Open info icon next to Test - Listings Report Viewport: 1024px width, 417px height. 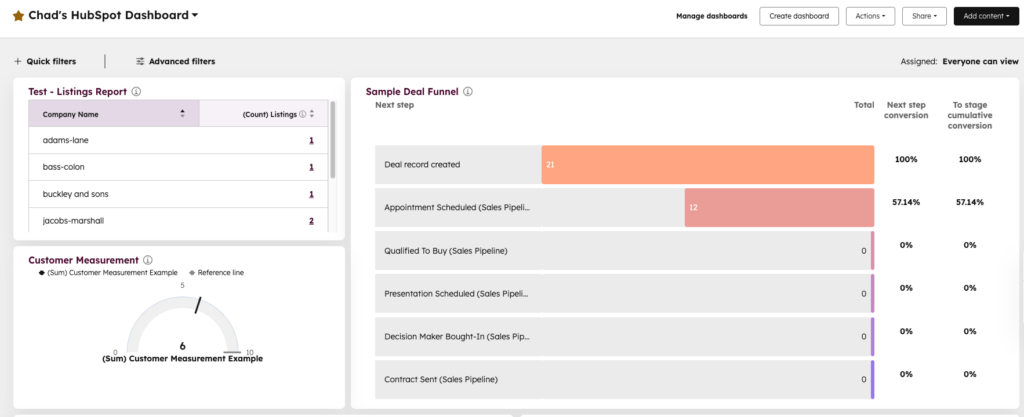click(136, 92)
